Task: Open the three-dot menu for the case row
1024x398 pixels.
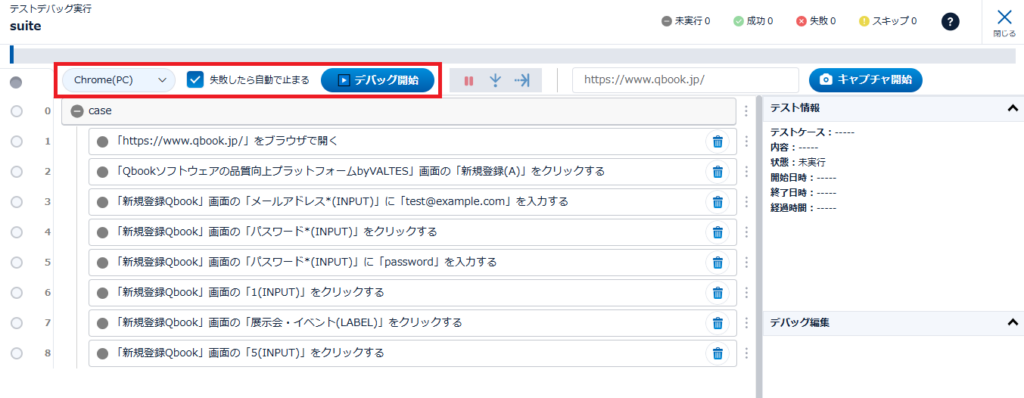Action: (x=746, y=111)
